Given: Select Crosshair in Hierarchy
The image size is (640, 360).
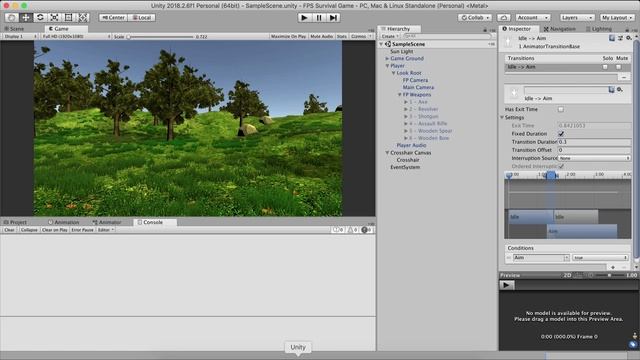Looking at the screenshot, I should tap(408, 160).
